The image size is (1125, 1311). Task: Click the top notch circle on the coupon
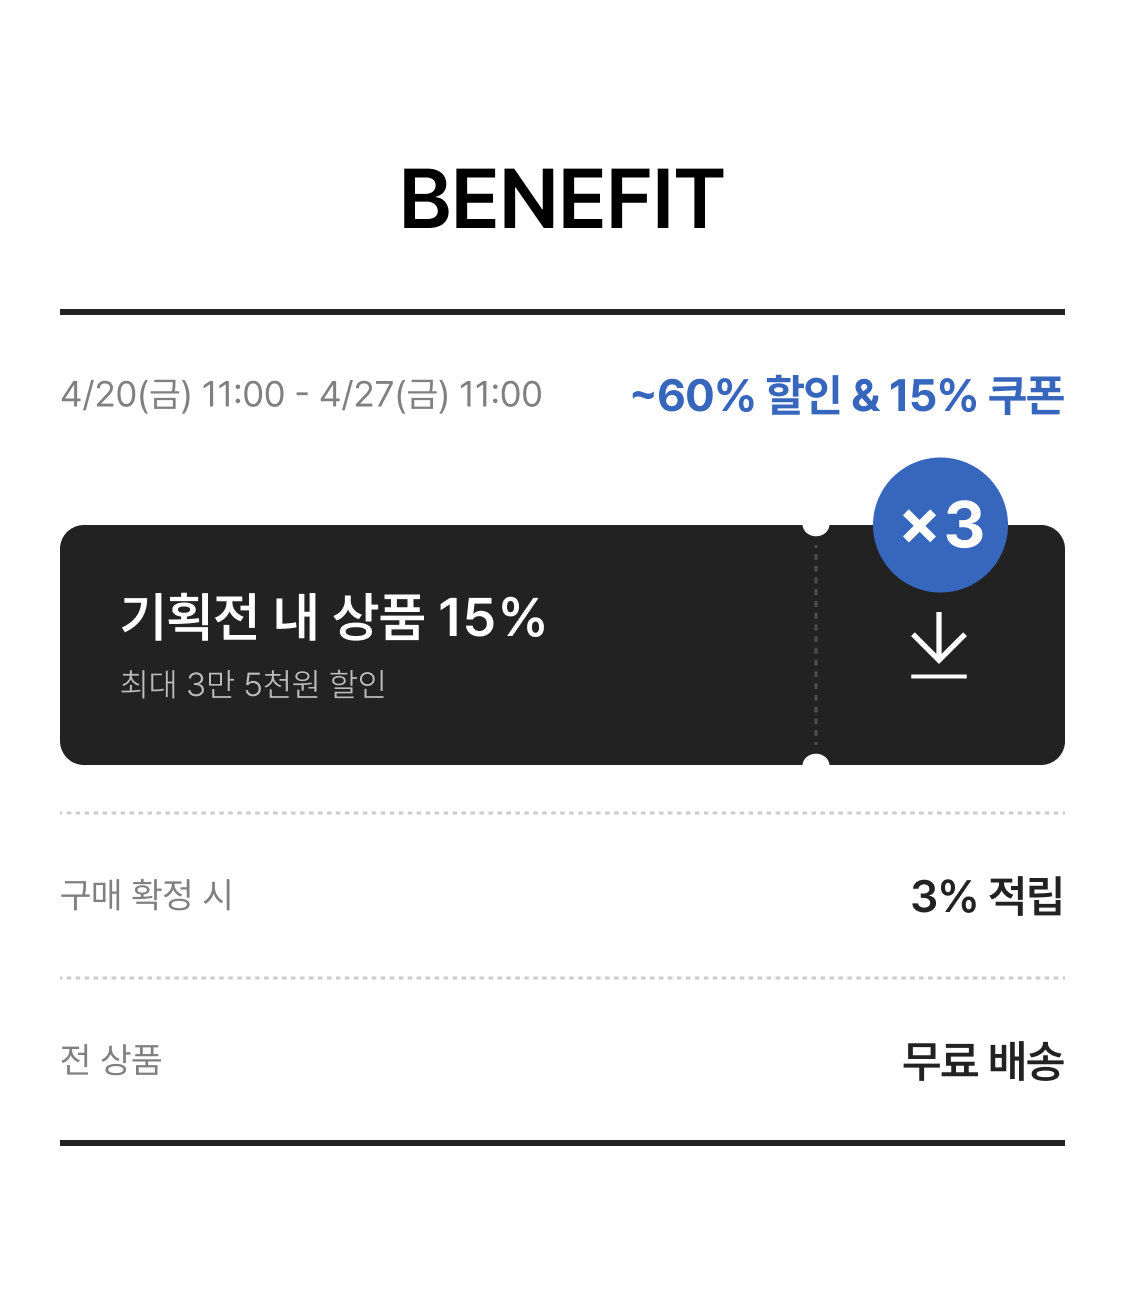[816, 525]
